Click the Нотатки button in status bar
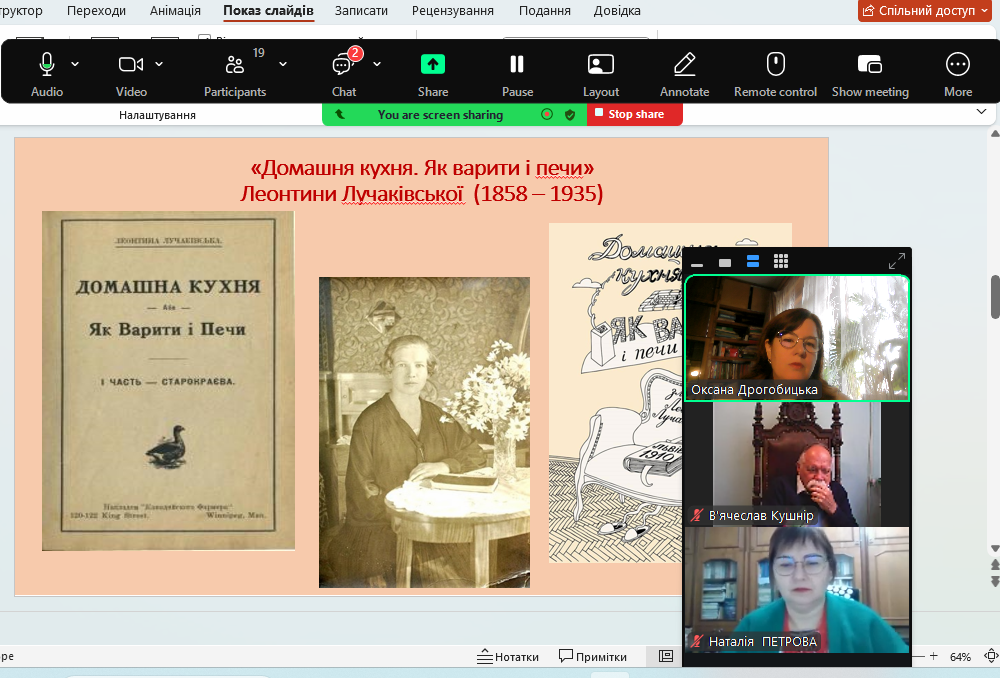Screen dimensions: 1000x678 click(x=508, y=657)
